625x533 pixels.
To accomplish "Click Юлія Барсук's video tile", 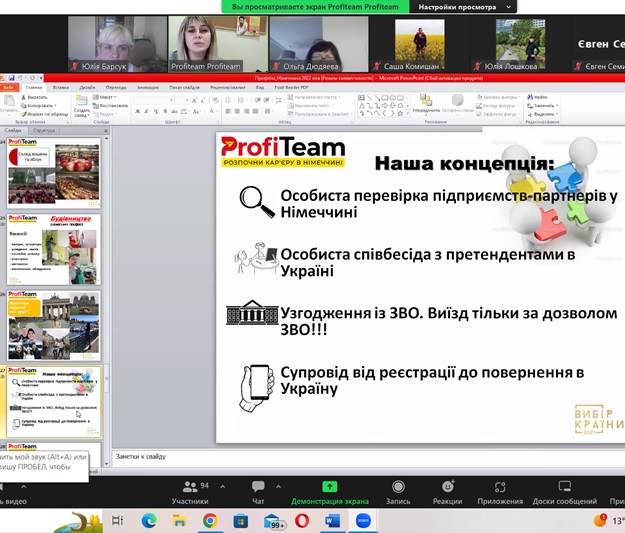I will 117,44.
